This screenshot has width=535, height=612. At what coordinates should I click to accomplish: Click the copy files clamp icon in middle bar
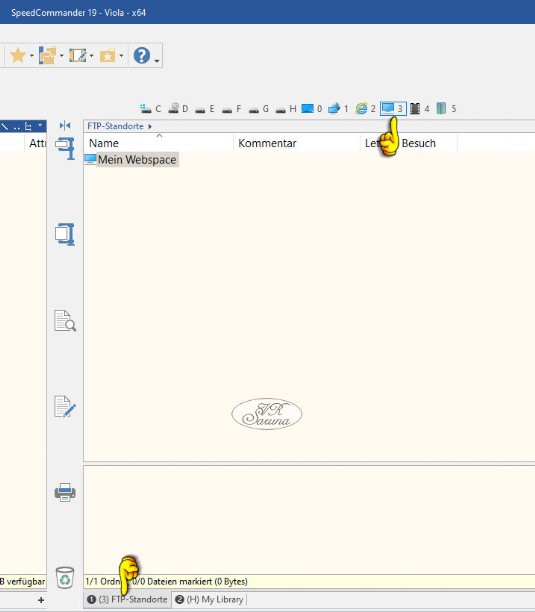(65, 234)
